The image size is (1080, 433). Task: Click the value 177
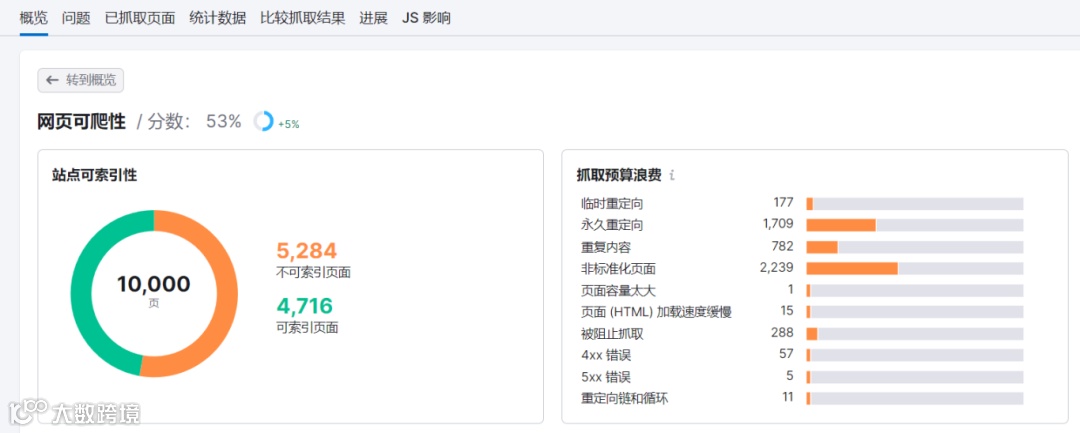(784, 203)
